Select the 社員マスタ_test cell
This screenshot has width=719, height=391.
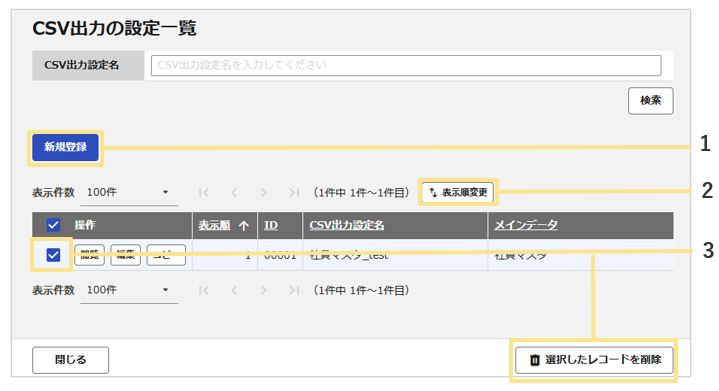pyautogui.click(x=395, y=255)
